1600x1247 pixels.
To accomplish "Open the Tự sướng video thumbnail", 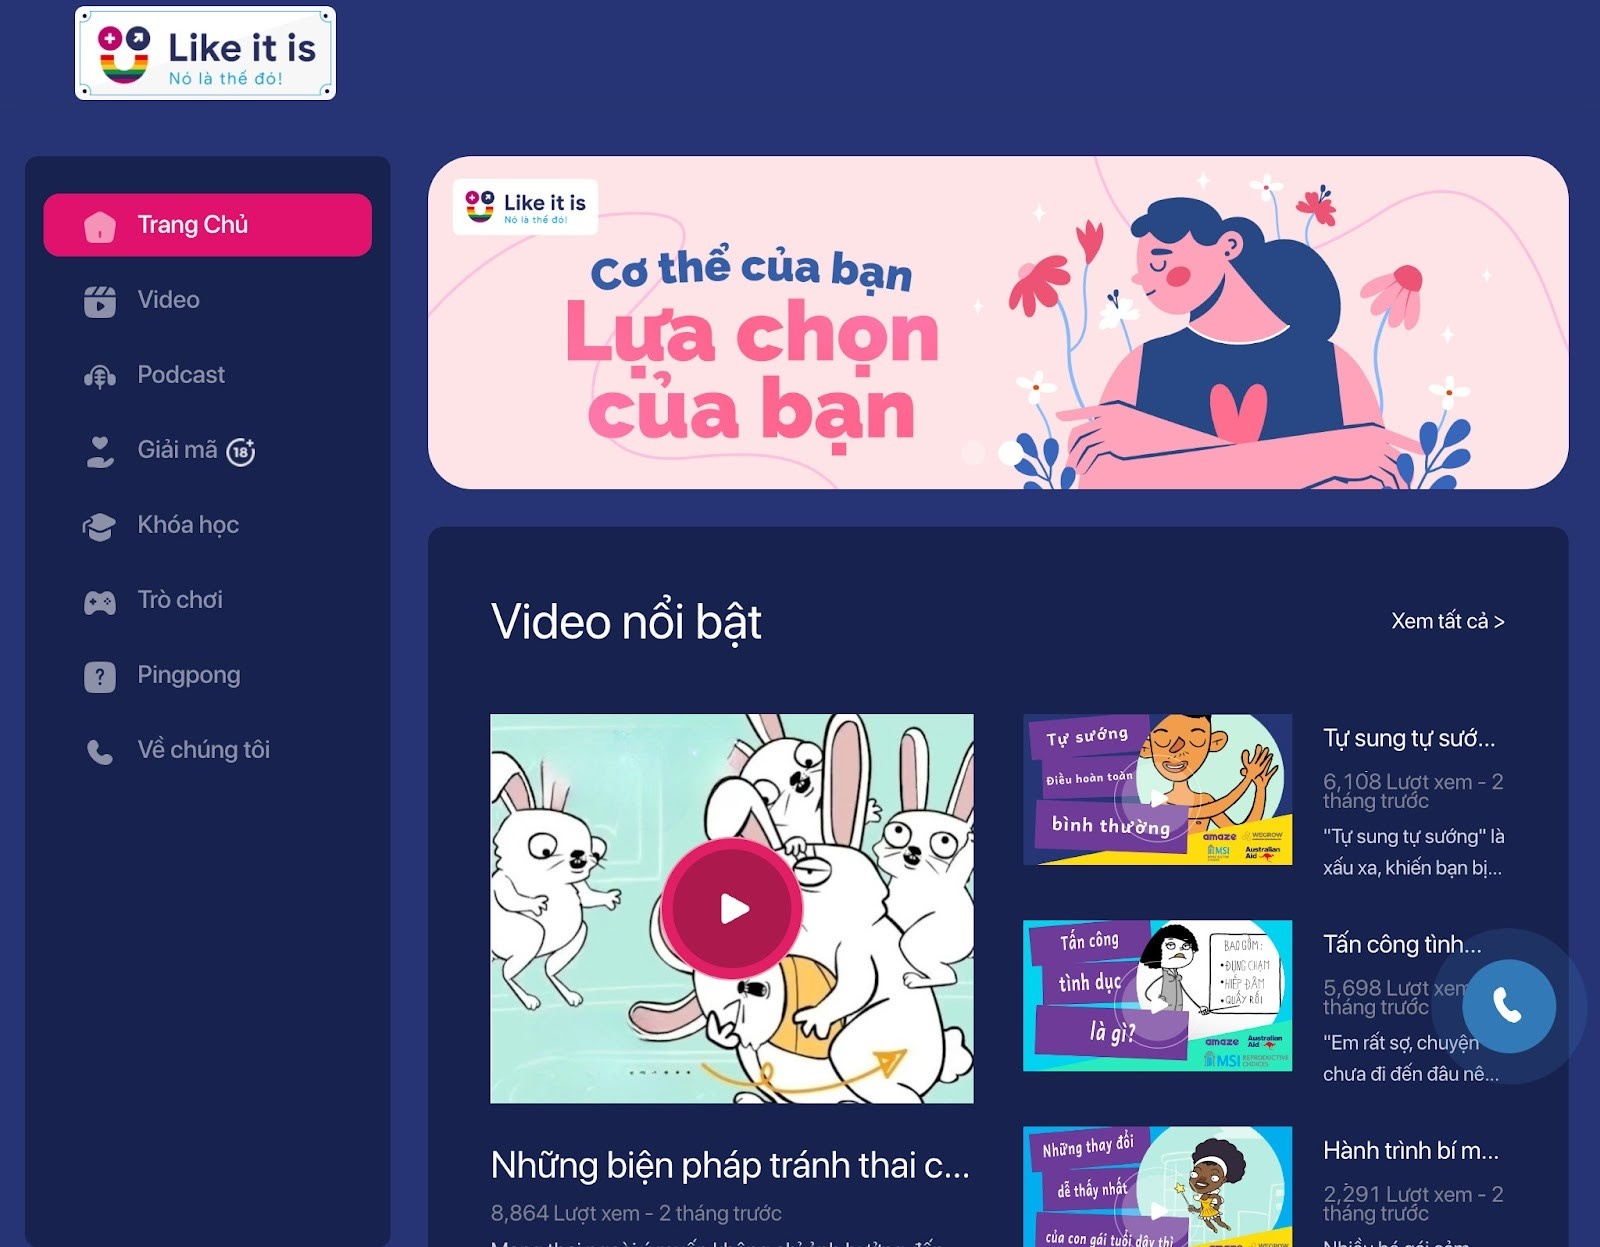I will pos(1157,789).
